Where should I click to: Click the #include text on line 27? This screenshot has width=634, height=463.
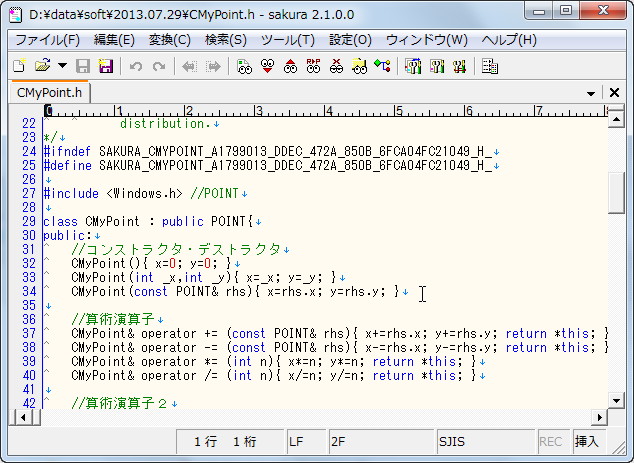pos(71,194)
